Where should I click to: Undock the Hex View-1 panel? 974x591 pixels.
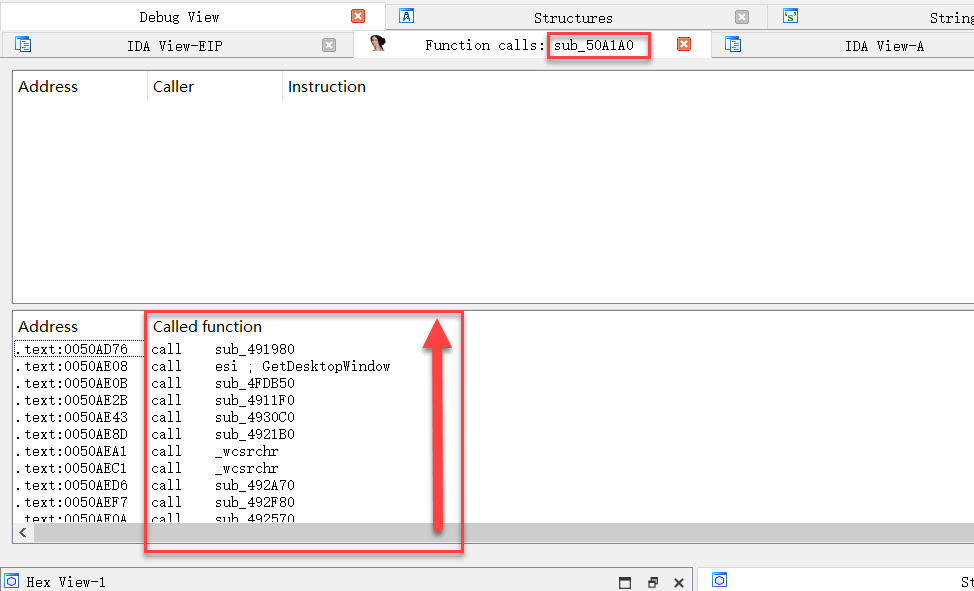[x=652, y=582]
